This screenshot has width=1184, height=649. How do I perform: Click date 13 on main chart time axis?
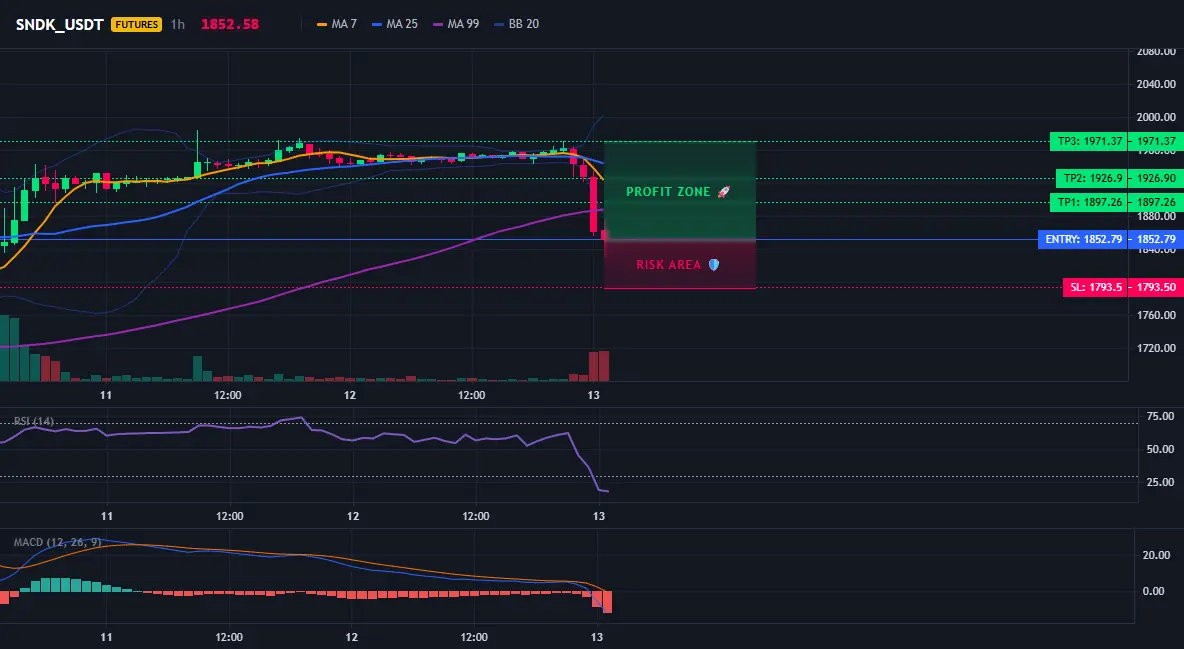pos(594,395)
